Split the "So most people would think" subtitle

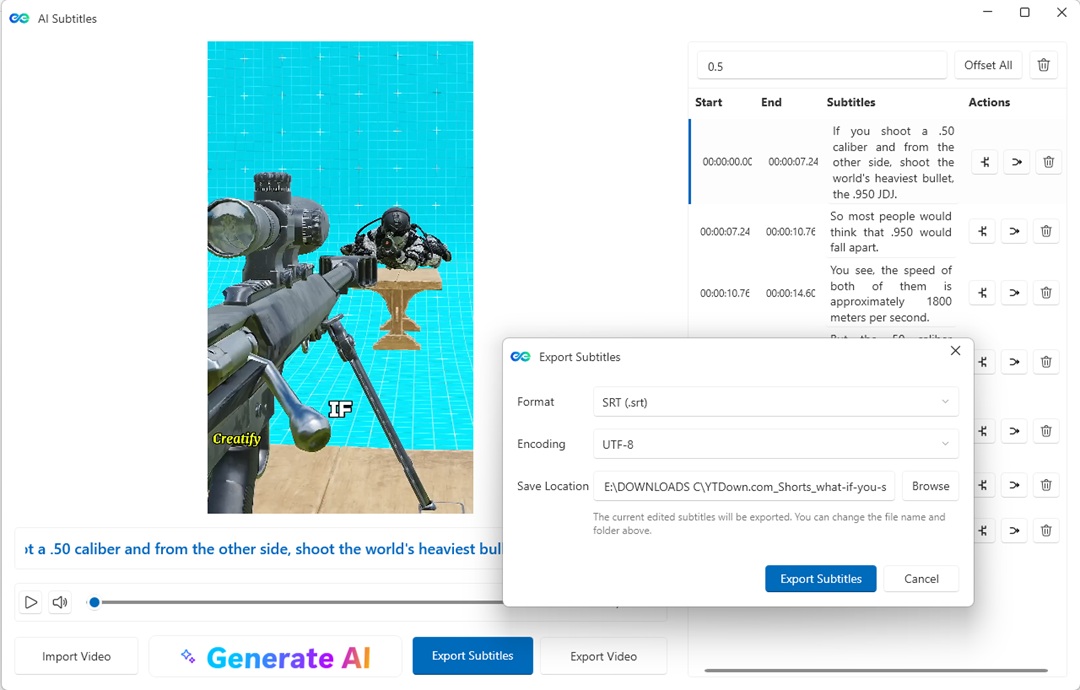(982, 231)
